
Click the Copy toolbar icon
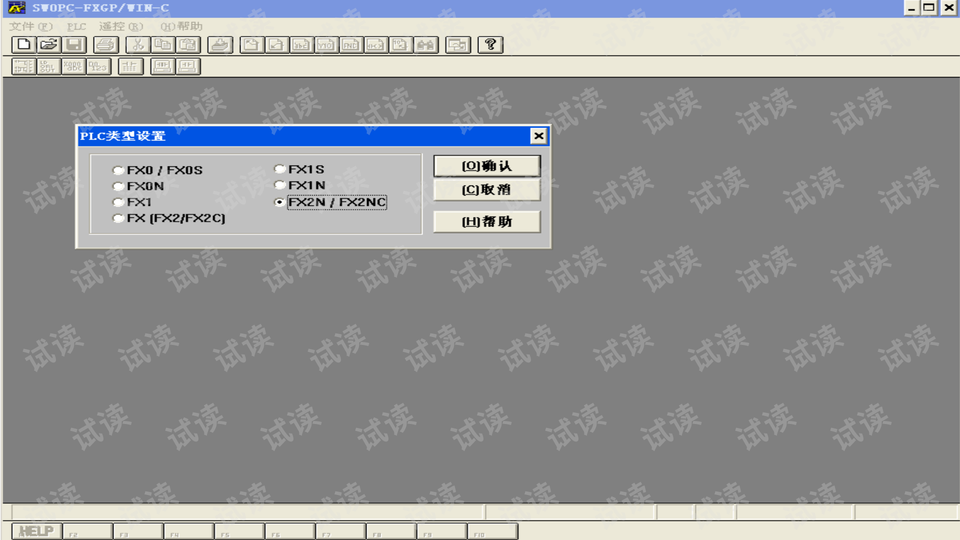pos(163,45)
